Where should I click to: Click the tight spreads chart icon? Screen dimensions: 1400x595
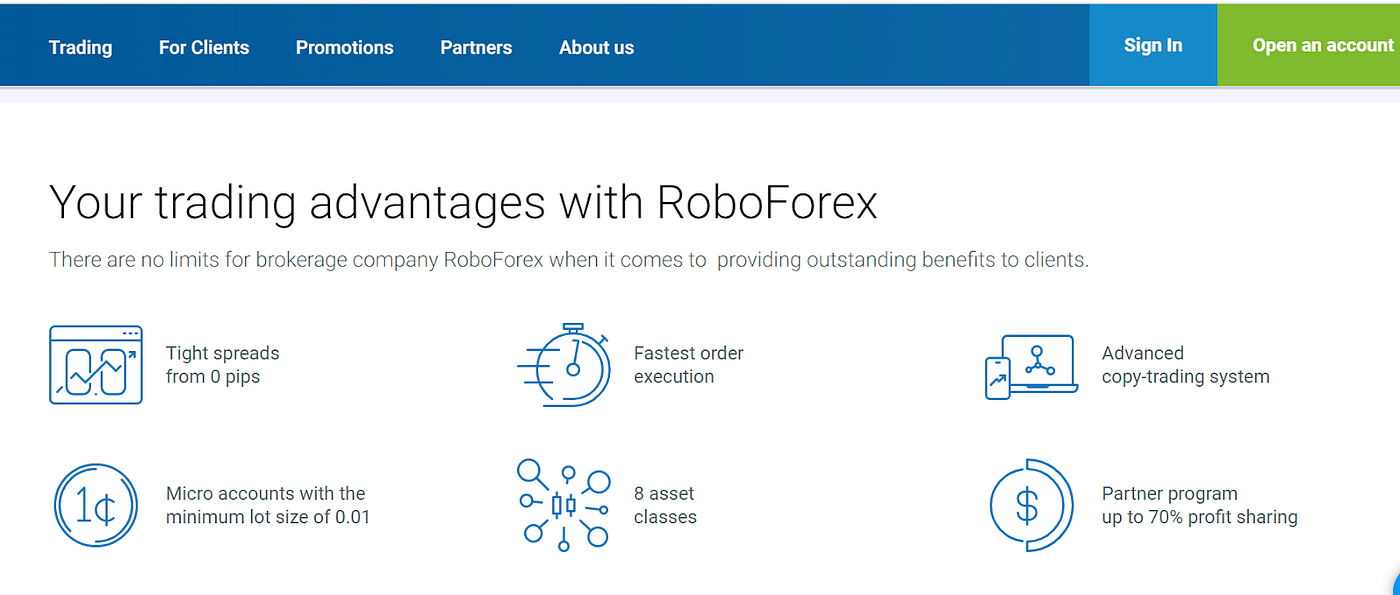pyautogui.click(x=96, y=365)
